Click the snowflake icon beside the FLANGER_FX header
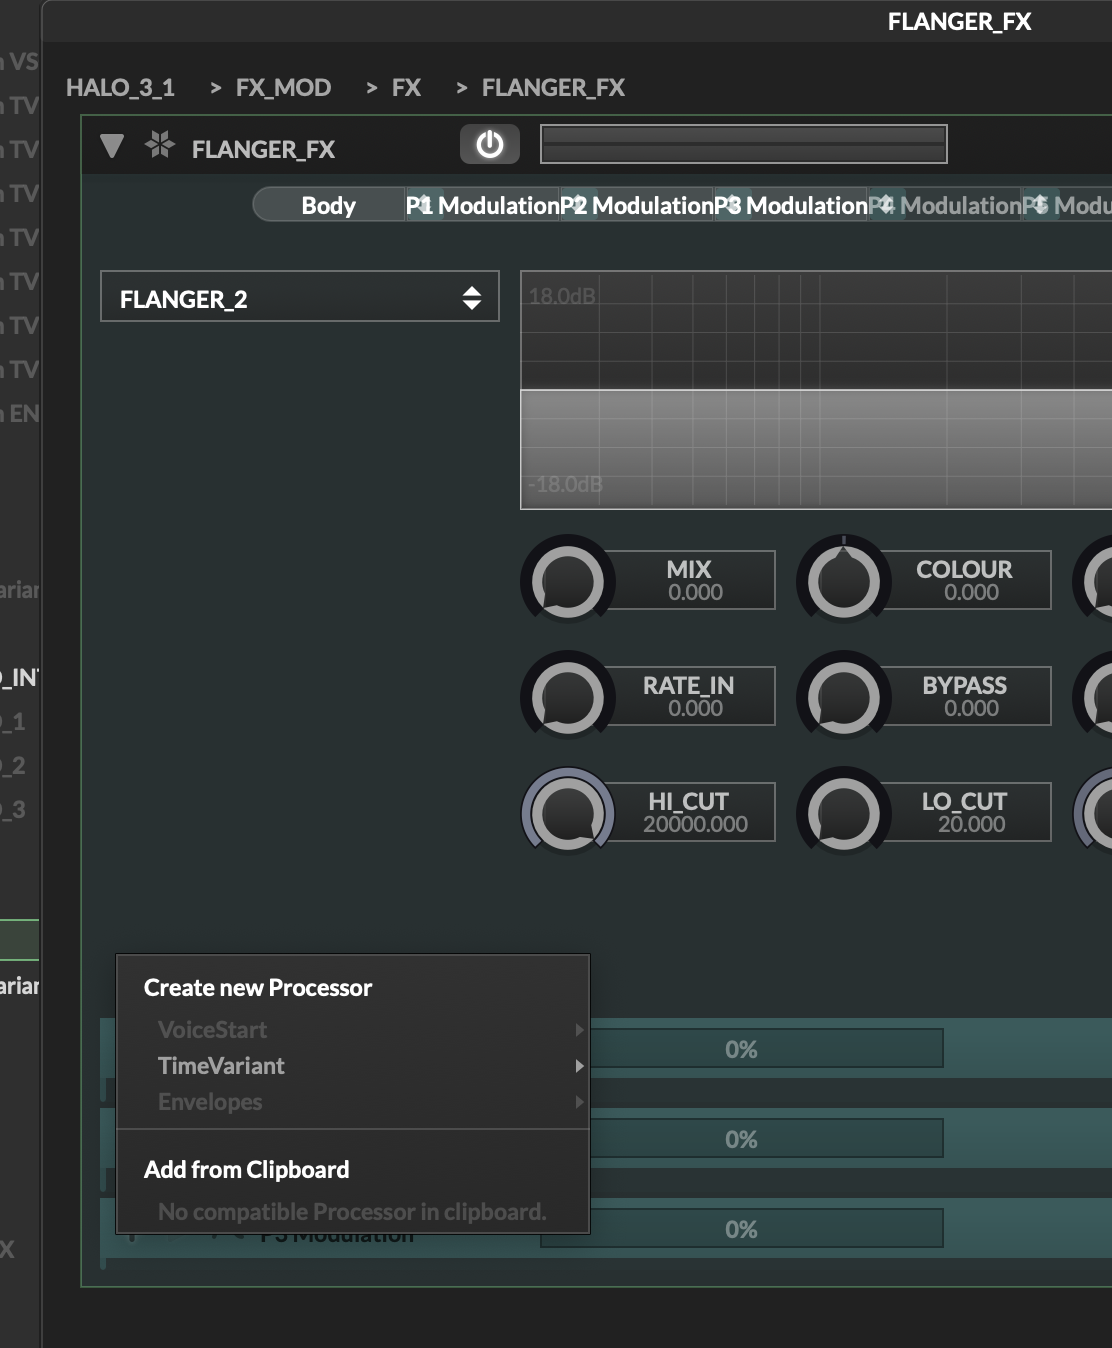Screen dimensions: 1112x1348 pos(160,145)
